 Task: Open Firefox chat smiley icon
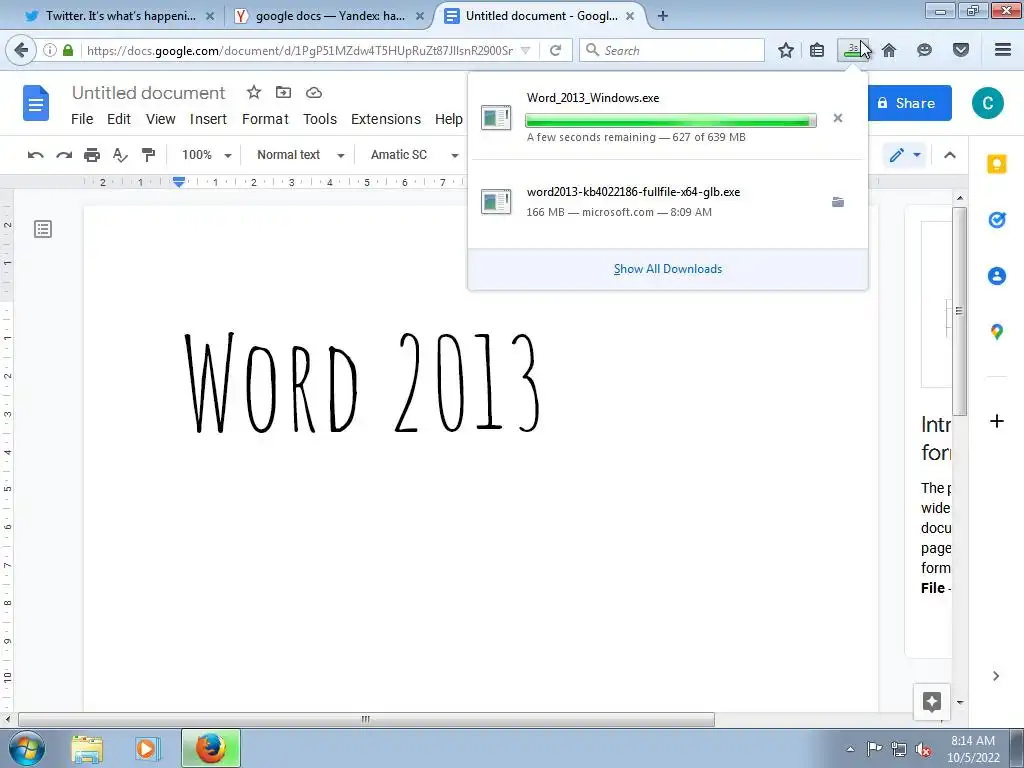pyautogui.click(x=924, y=50)
